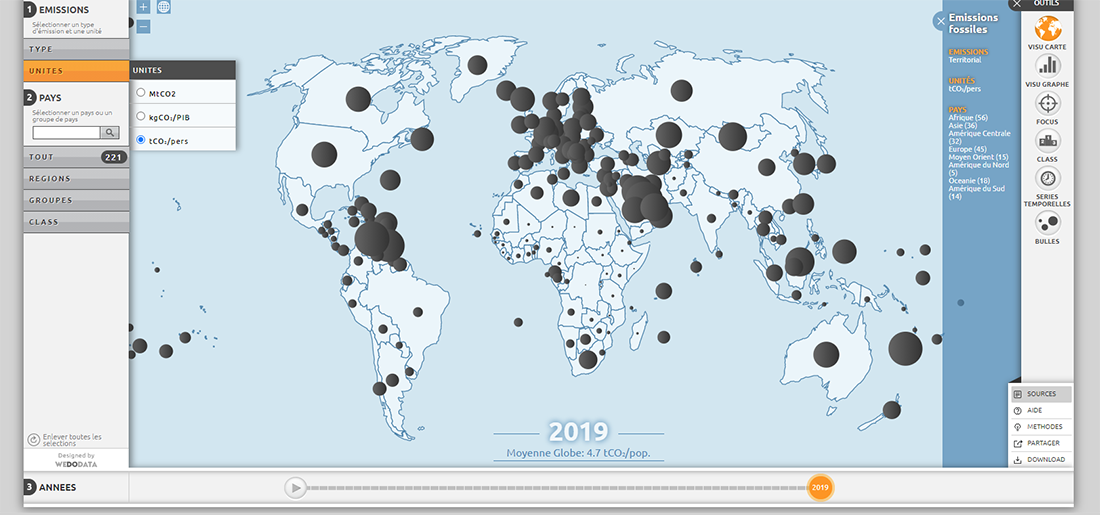Viewport: 1100px width, 515px height.
Task: Open the Class ranking view
Action: (x=1047, y=141)
